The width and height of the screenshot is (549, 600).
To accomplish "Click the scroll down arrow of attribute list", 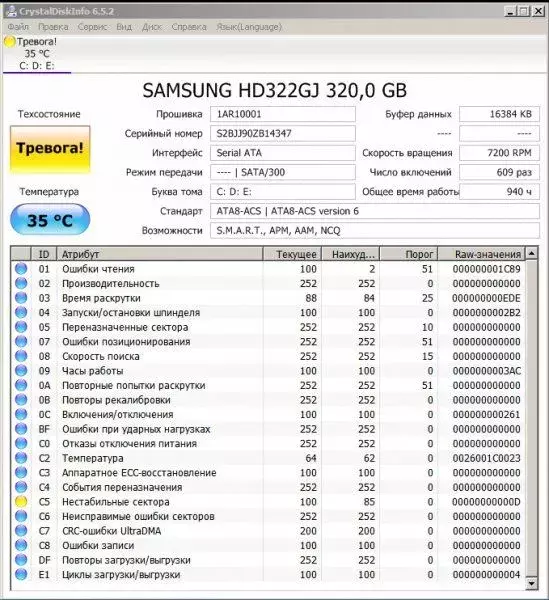I will pyautogui.click(x=531, y=583).
